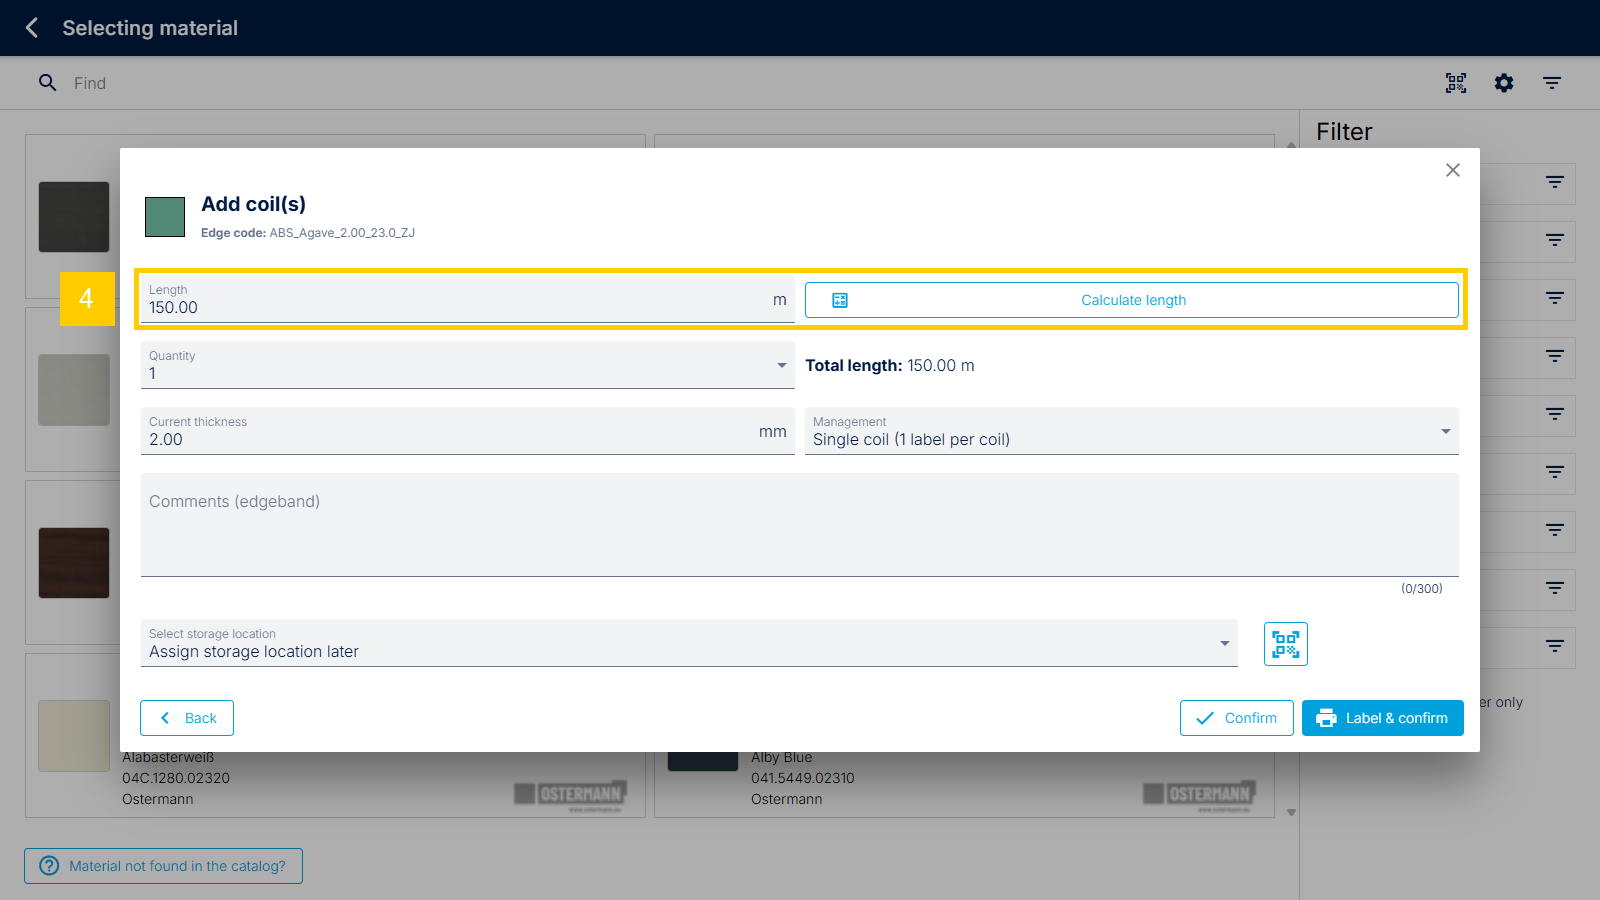Screen dimensions: 1600x900
Task: Click the Total length 150.00 m text
Action: [x=890, y=366]
